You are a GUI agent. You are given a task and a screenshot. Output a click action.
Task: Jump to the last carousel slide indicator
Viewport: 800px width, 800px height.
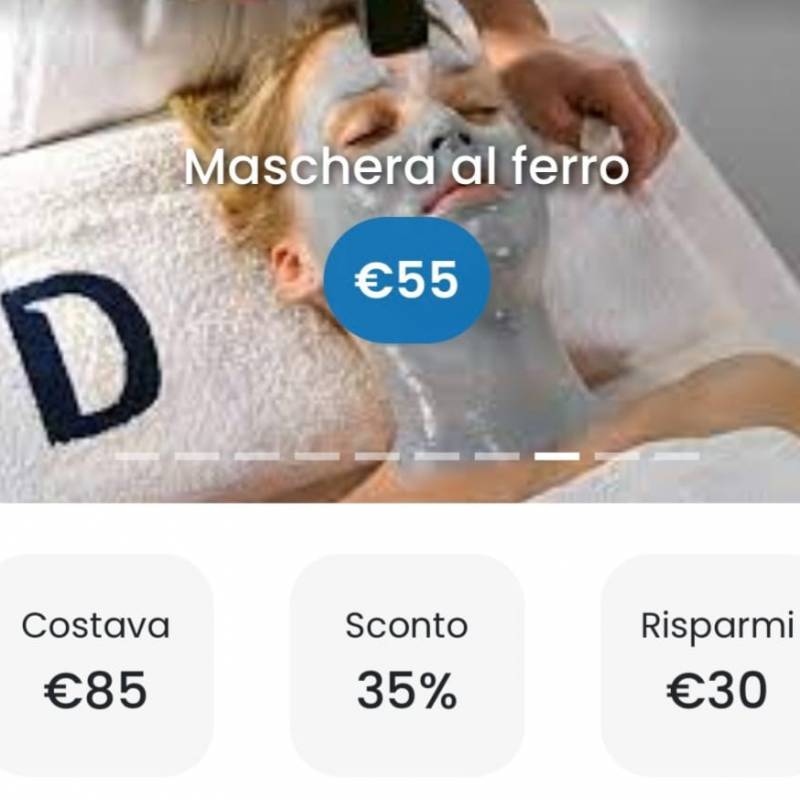pos(677,456)
